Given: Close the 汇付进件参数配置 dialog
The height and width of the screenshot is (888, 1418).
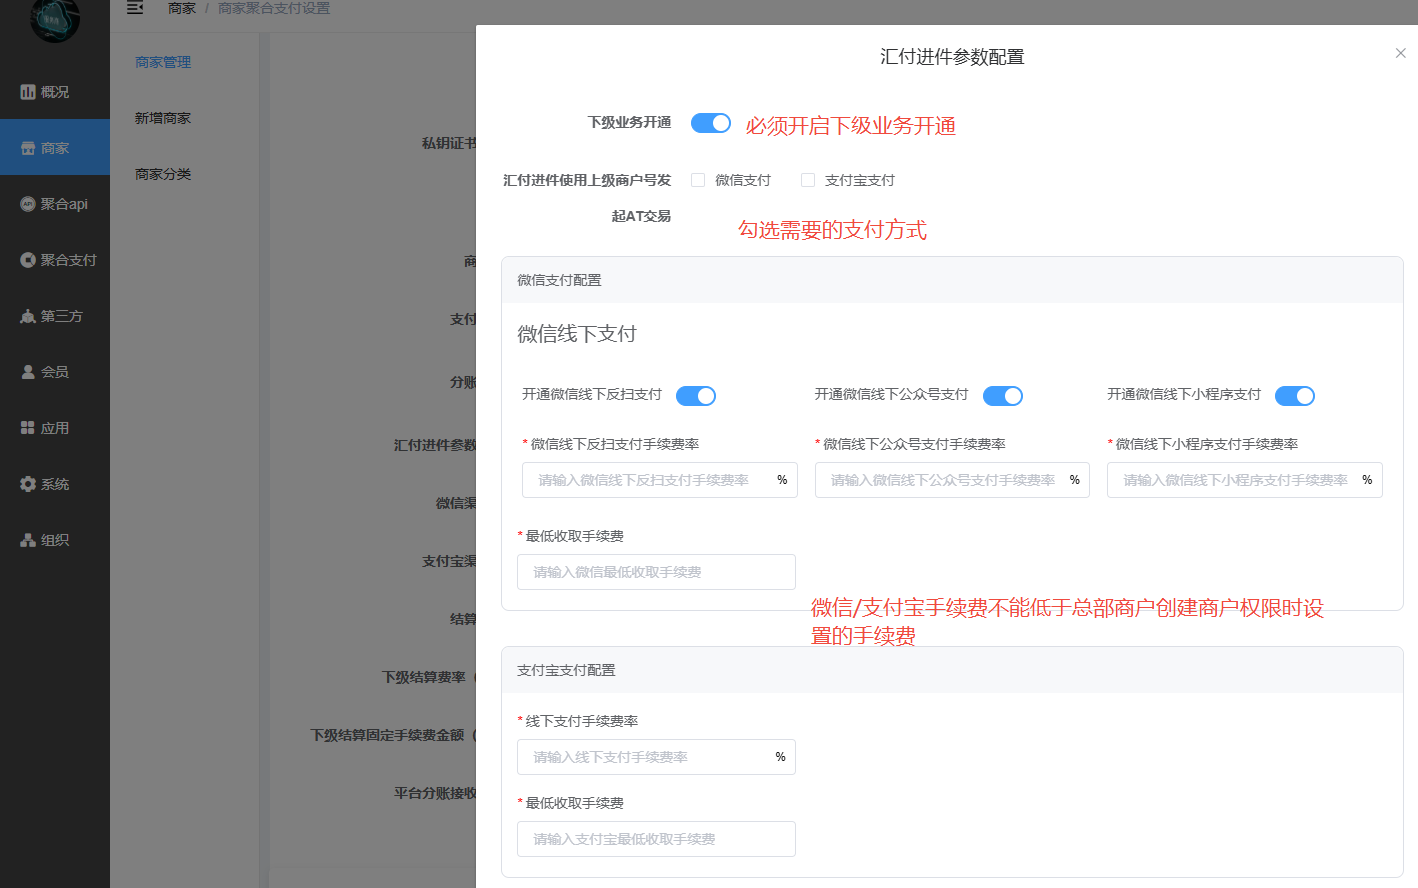Looking at the screenshot, I should click(x=1400, y=53).
